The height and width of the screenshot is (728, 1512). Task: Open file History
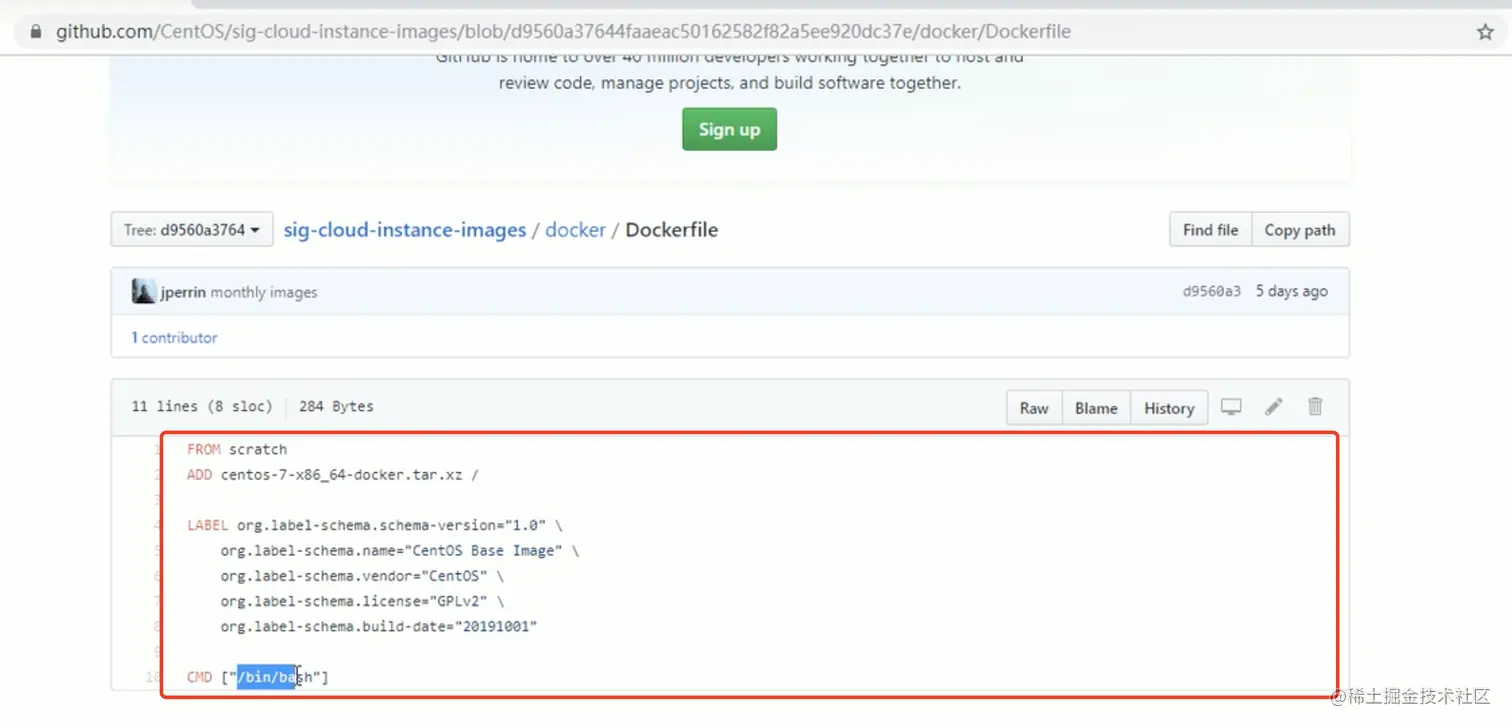1169,408
